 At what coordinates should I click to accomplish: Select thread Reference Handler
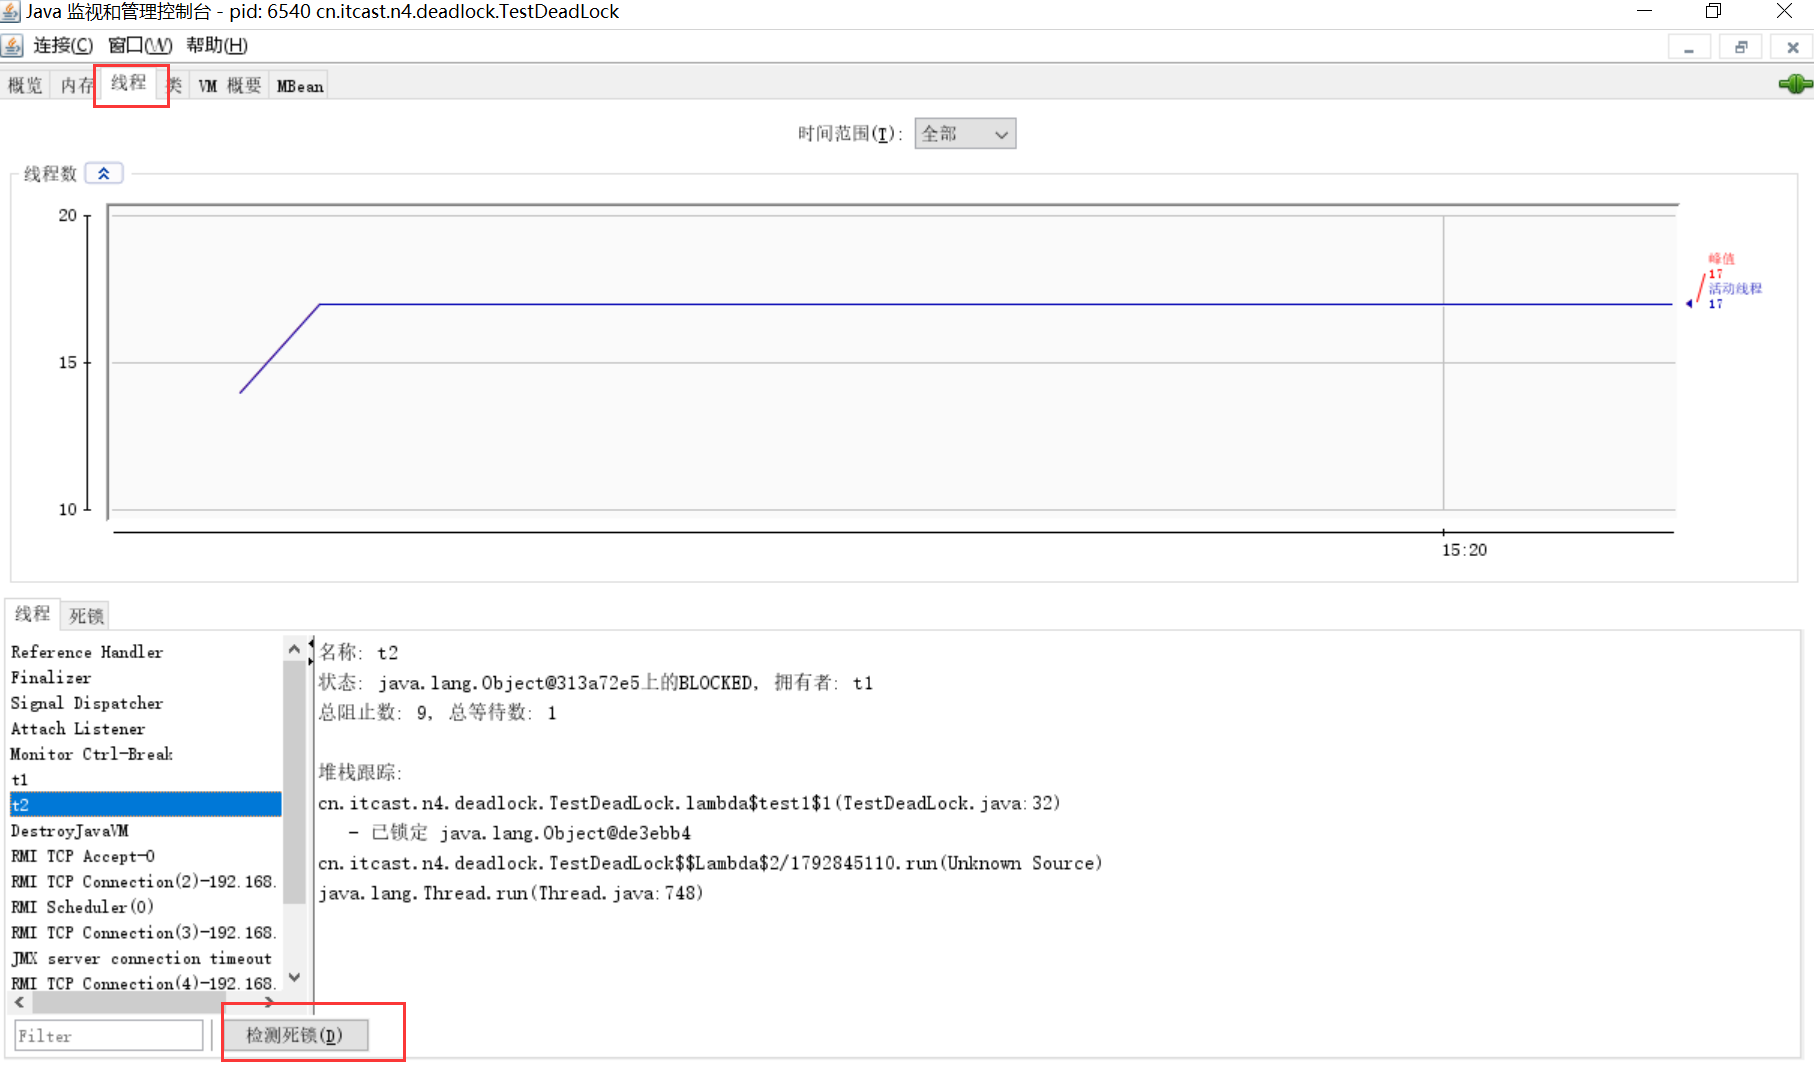click(146, 652)
